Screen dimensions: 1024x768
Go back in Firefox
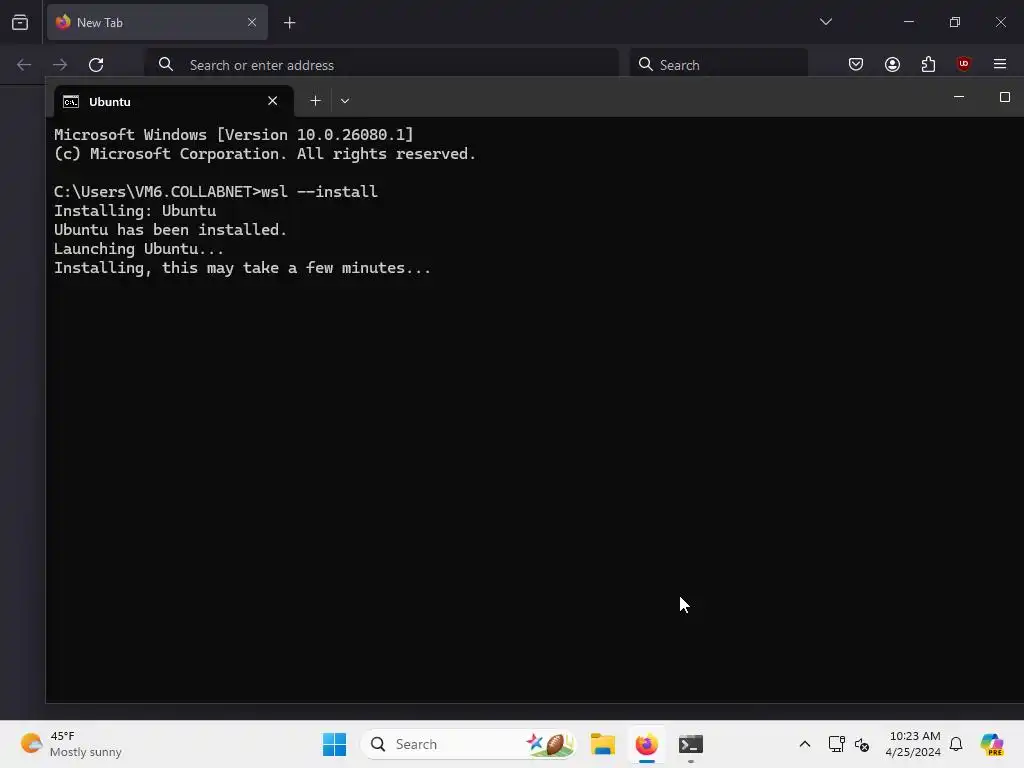pyautogui.click(x=24, y=64)
